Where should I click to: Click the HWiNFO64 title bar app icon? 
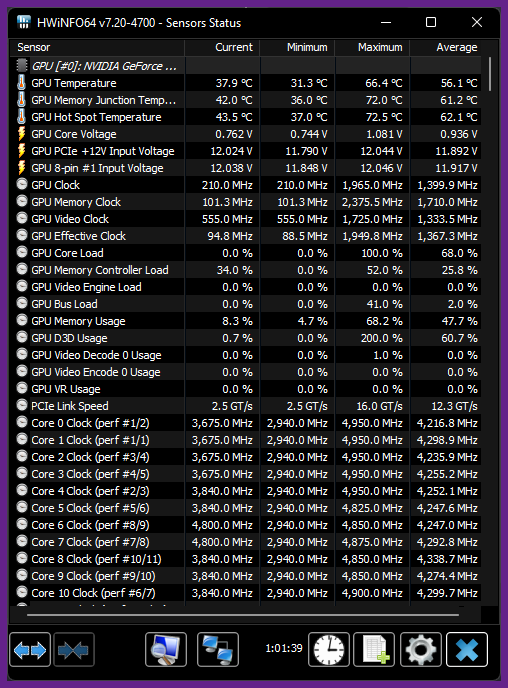pos(24,22)
